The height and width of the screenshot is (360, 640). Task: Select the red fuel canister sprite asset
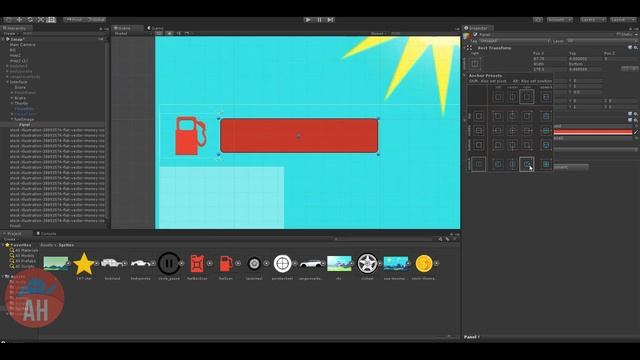tap(197, 264)
